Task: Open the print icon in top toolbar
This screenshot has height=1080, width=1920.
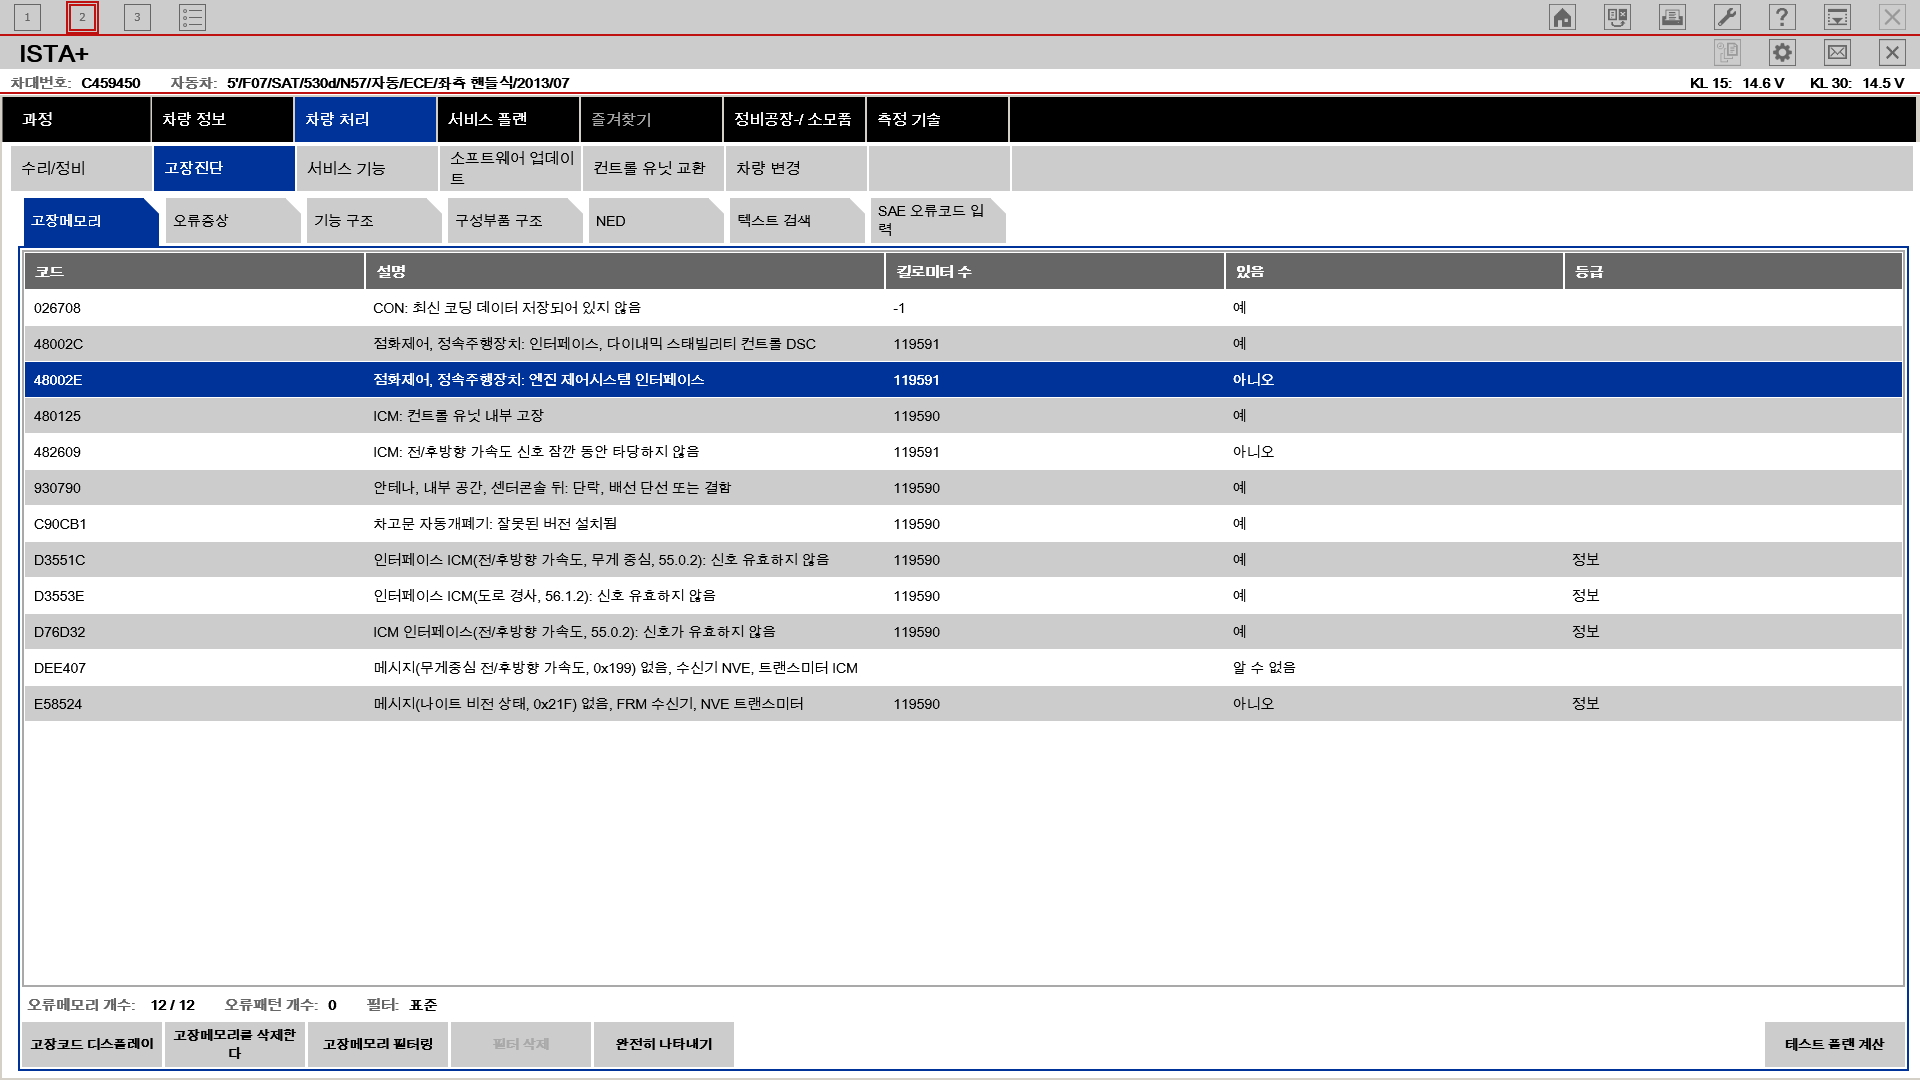Action: (1672, 17)
